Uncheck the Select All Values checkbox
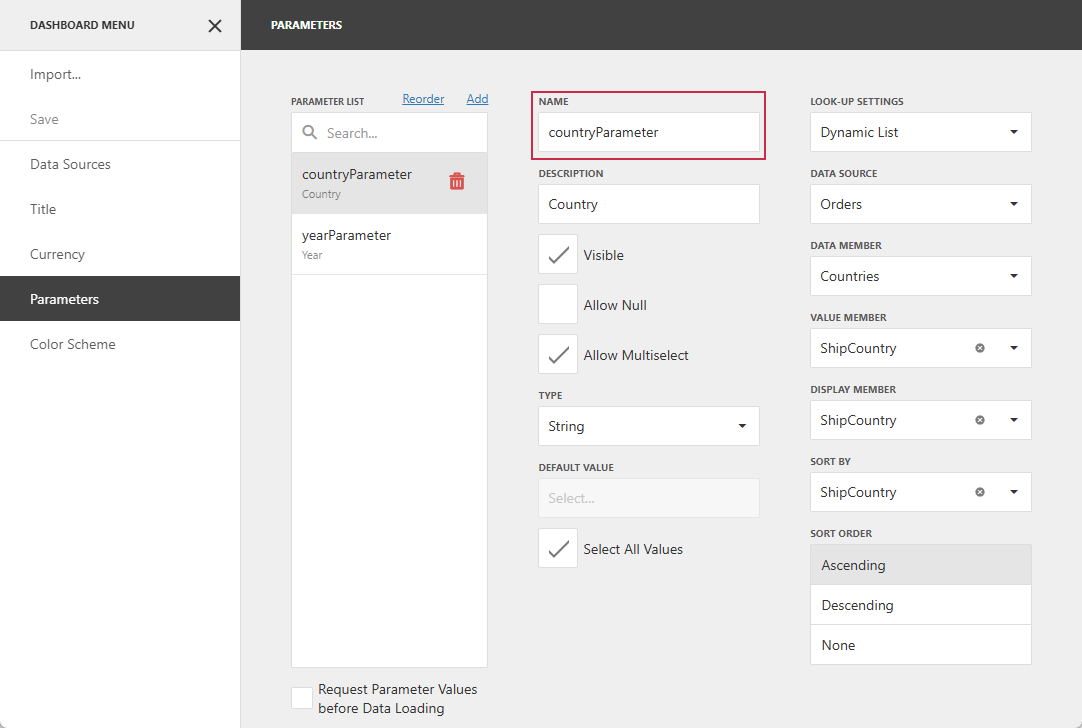 (558, 549)
